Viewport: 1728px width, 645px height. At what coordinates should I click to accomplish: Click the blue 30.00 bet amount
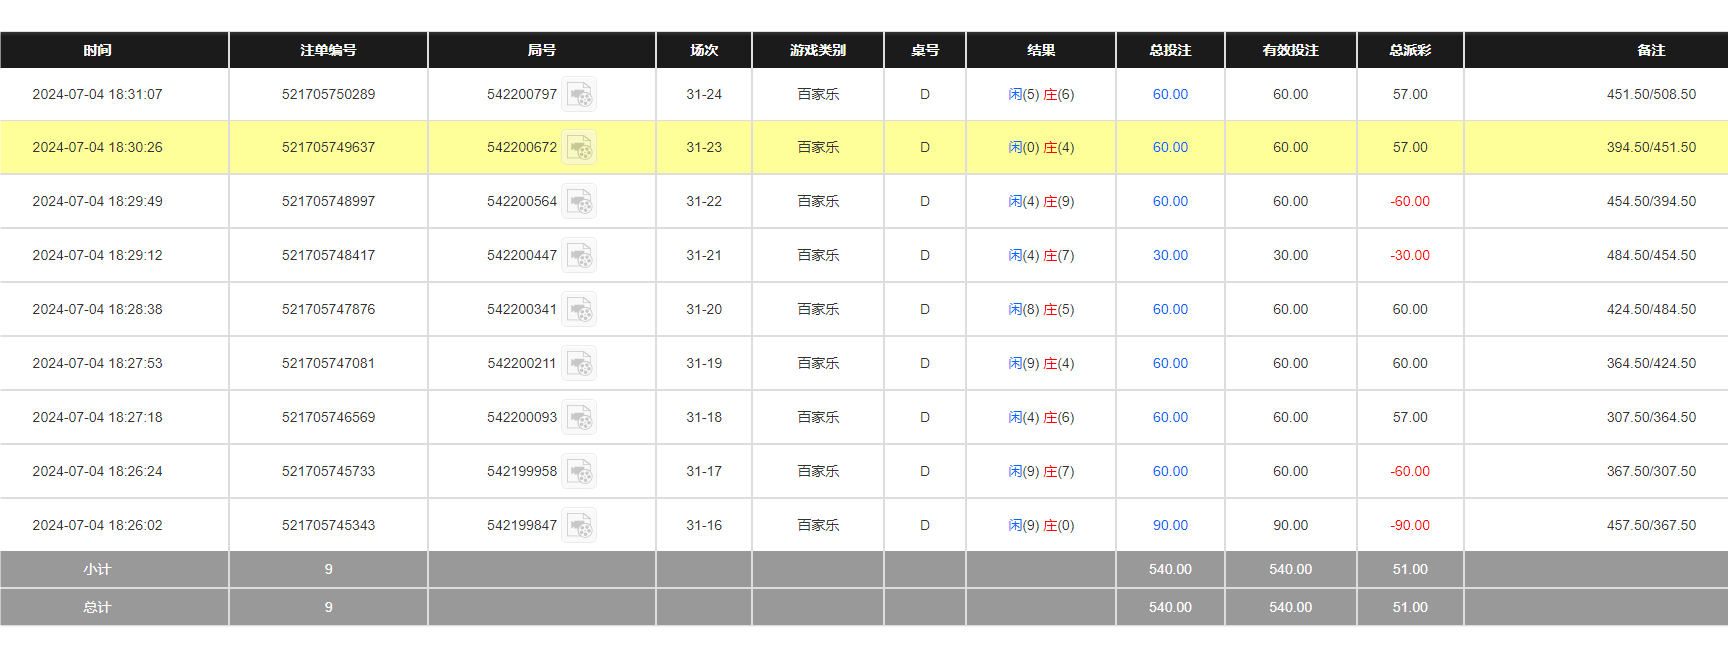1170,256
